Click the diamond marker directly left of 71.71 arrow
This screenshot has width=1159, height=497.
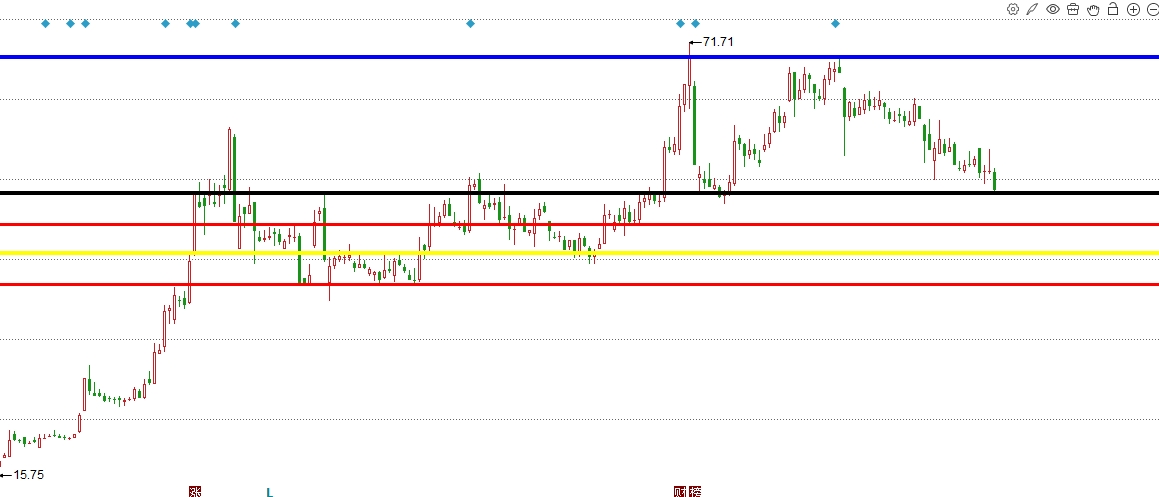click(681, 24)
